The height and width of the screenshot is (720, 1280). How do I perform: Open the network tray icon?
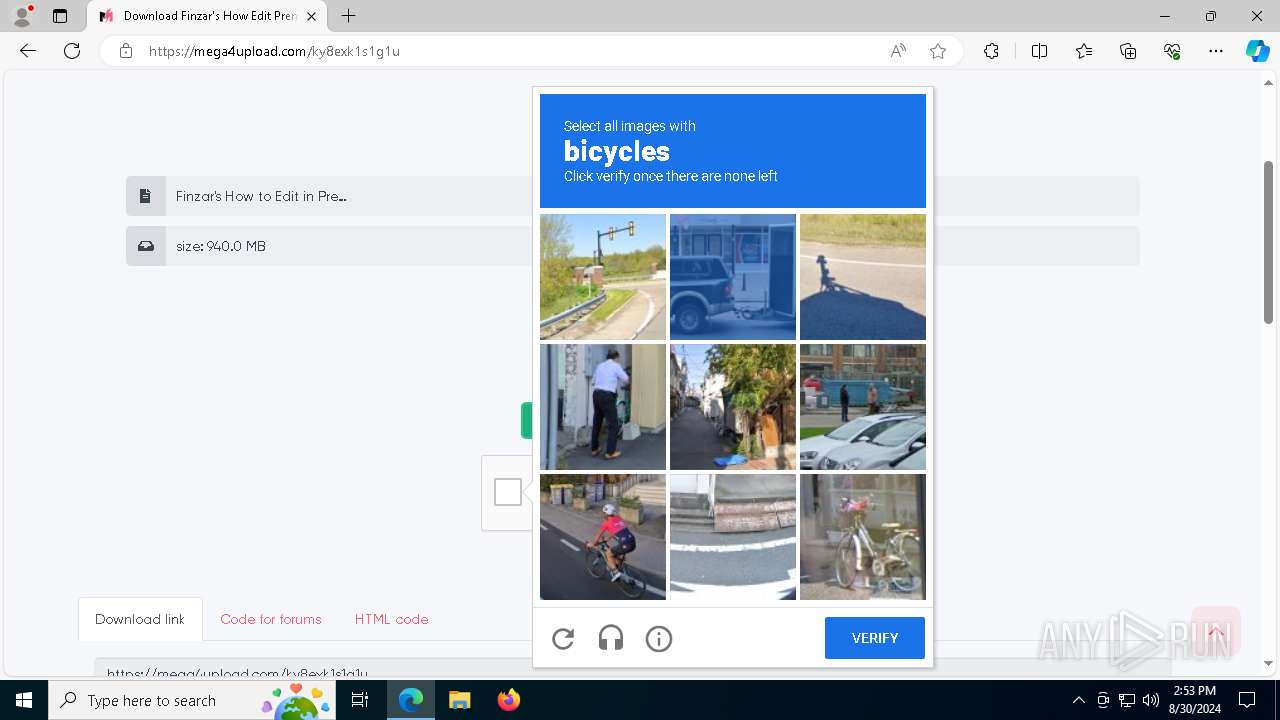click(x=1127, y=700)
